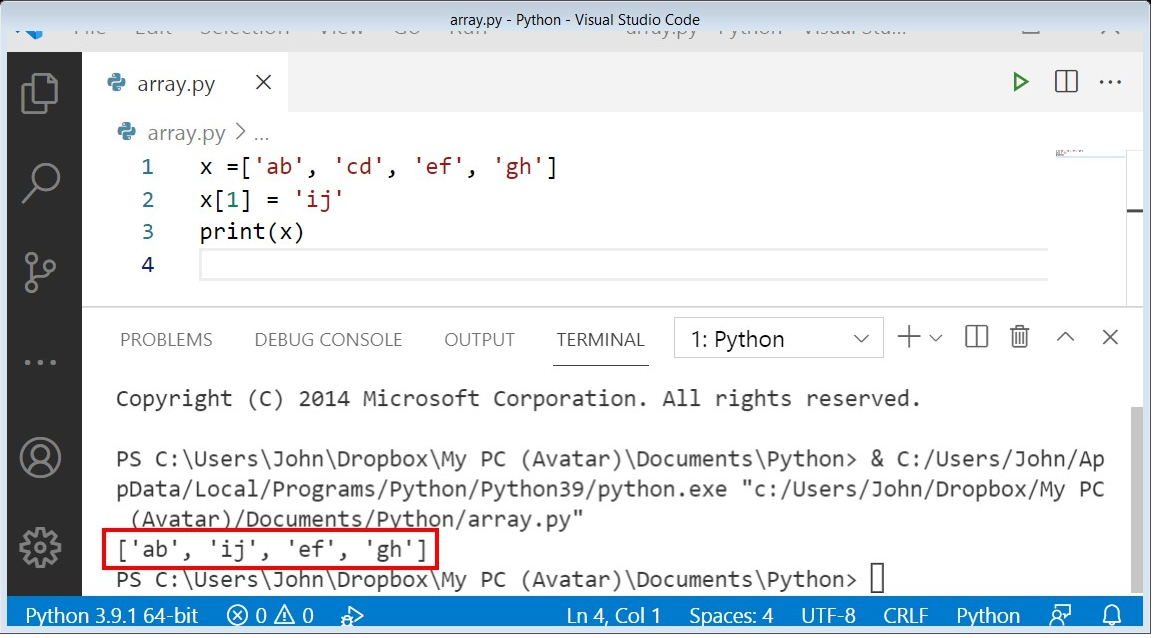Change line ending by clicking CRLF

(905, 615)
